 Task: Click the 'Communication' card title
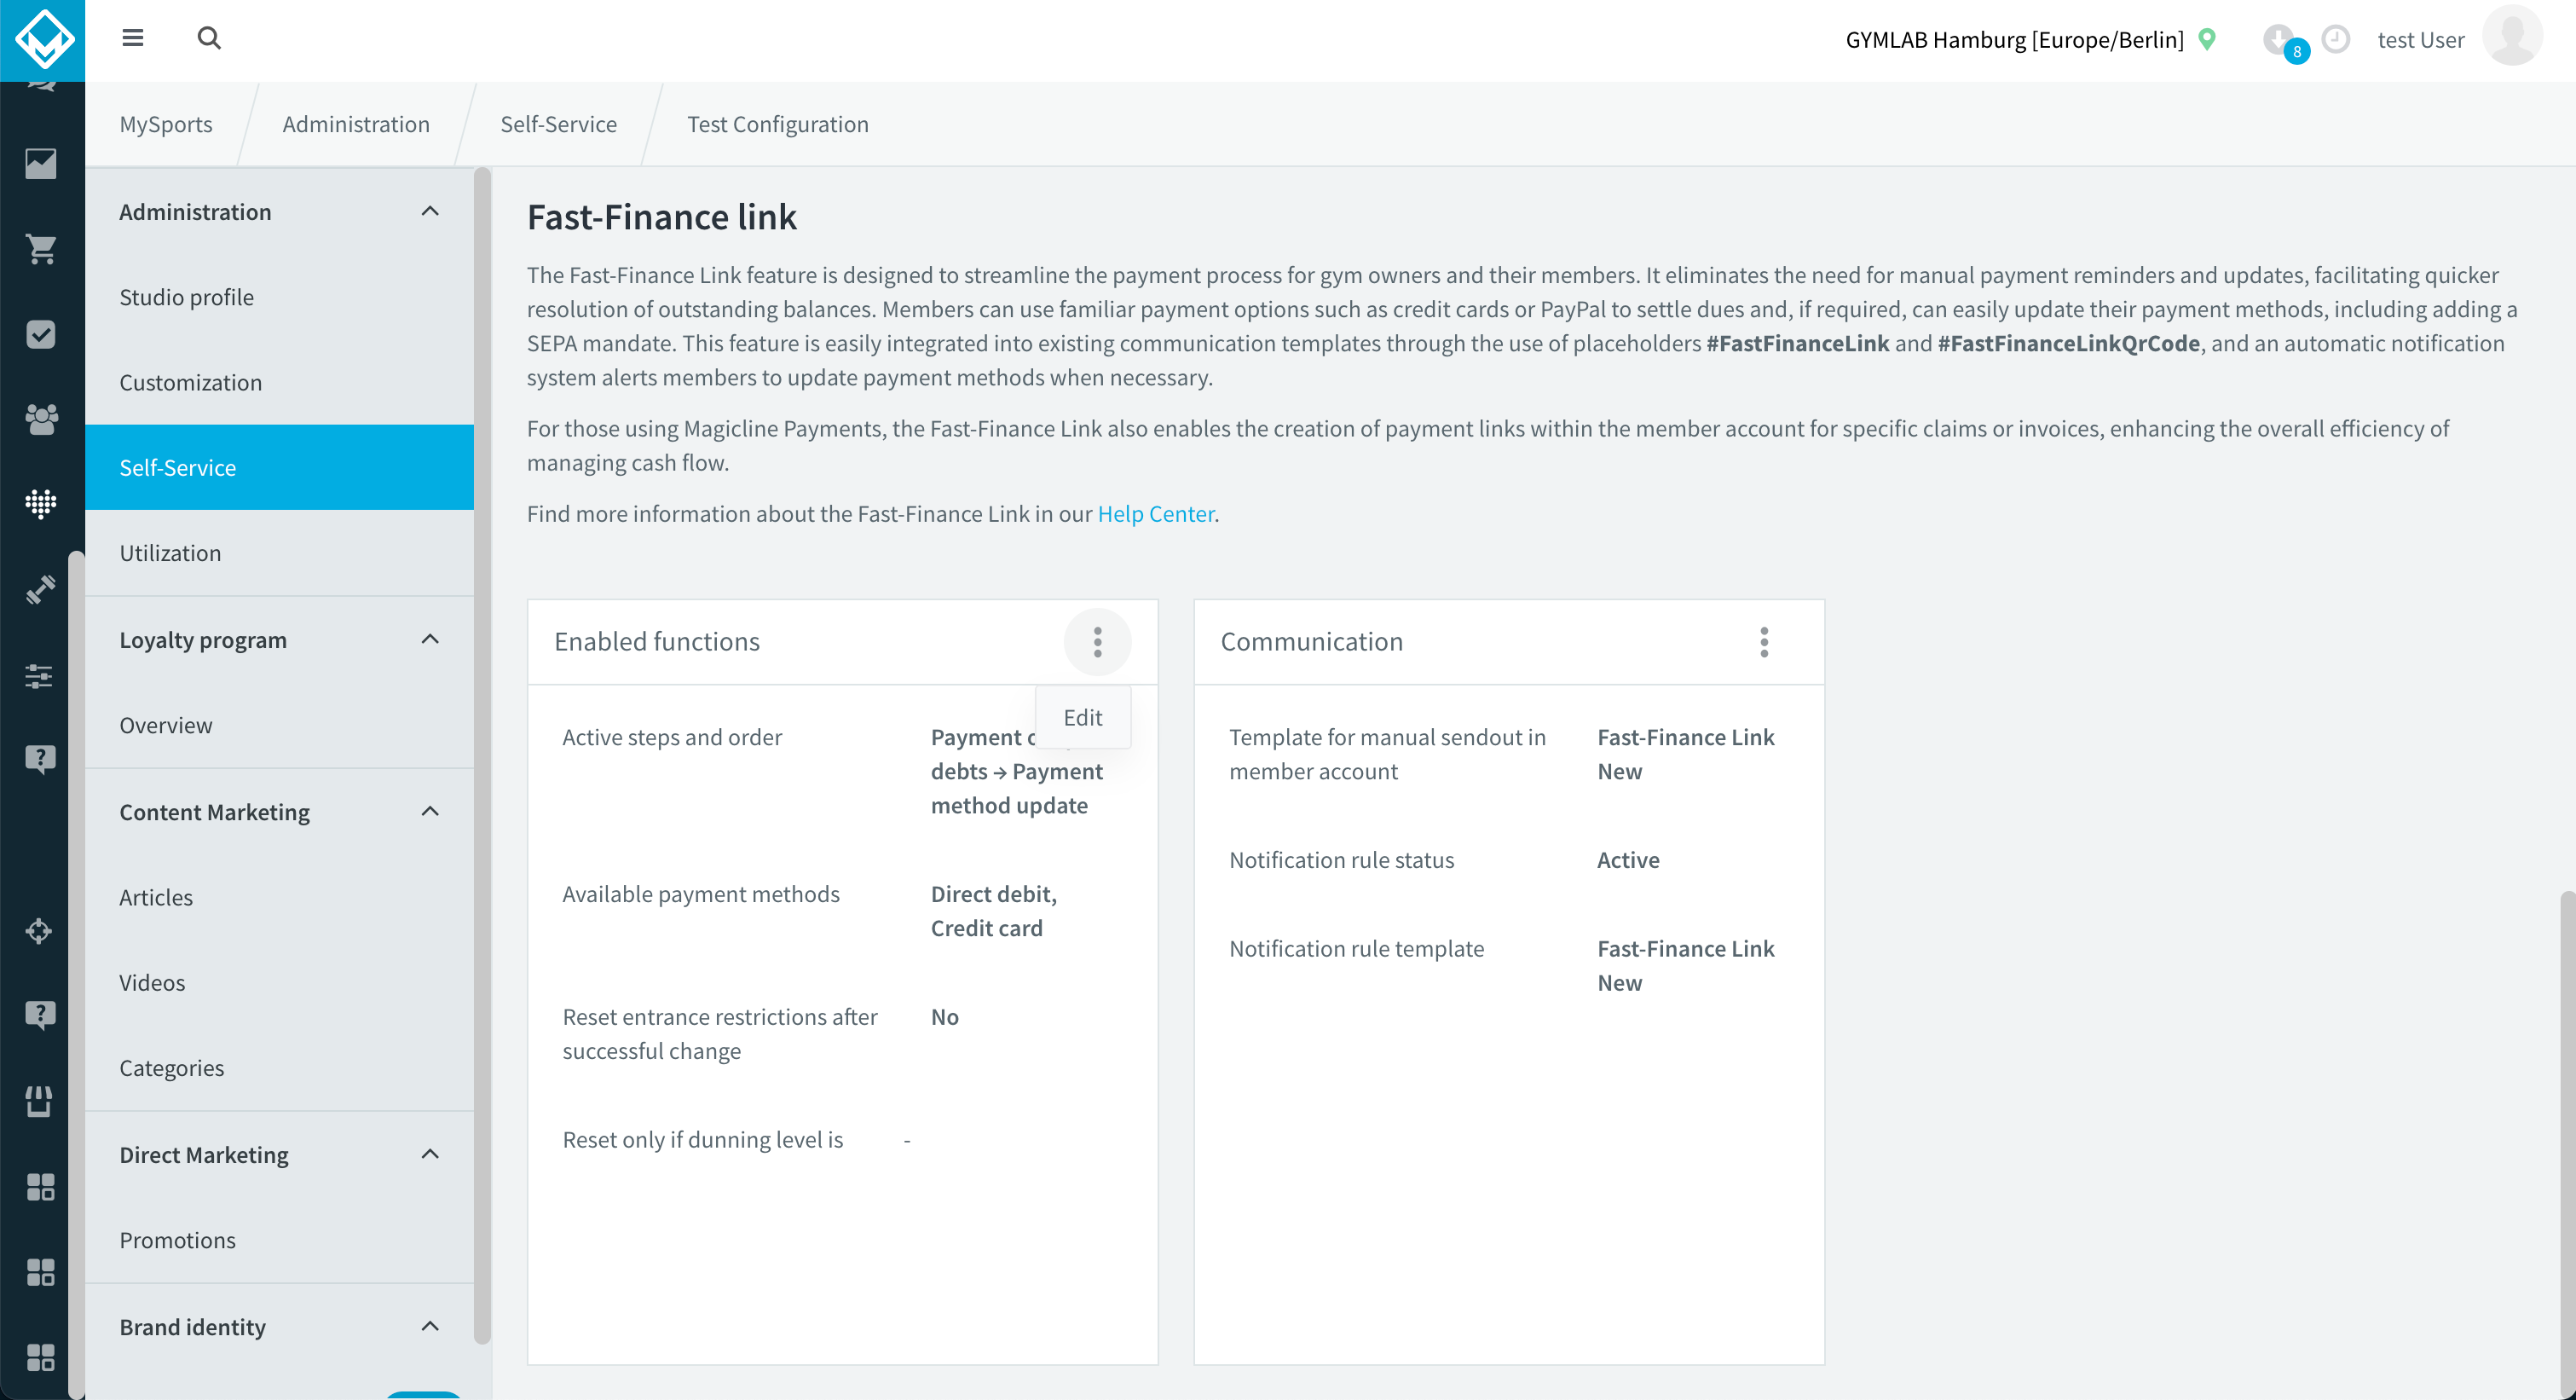[x=1311, y=641]
